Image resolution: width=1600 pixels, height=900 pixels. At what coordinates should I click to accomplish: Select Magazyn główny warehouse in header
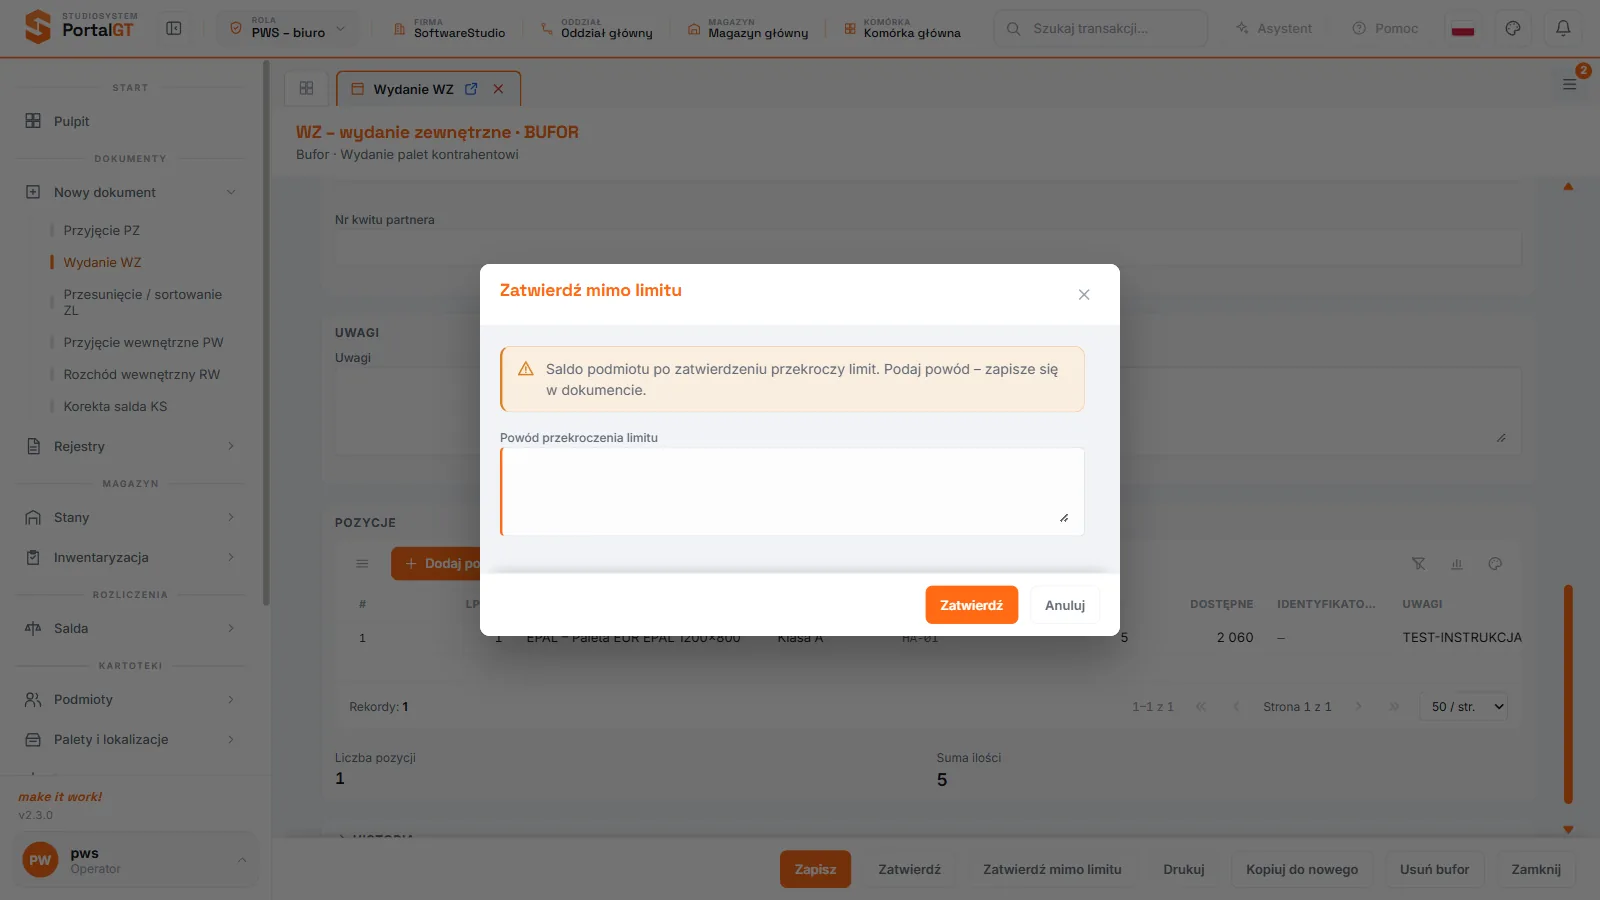coord(748,29)
